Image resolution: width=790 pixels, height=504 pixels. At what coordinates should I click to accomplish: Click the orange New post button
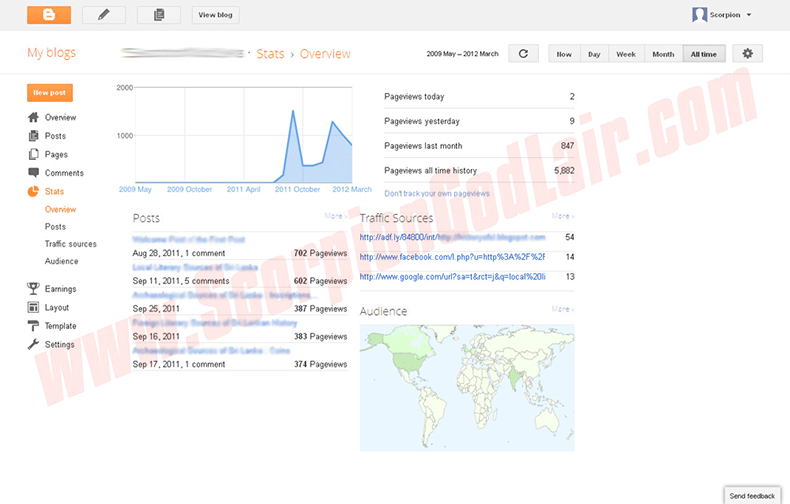click(50, 93)
